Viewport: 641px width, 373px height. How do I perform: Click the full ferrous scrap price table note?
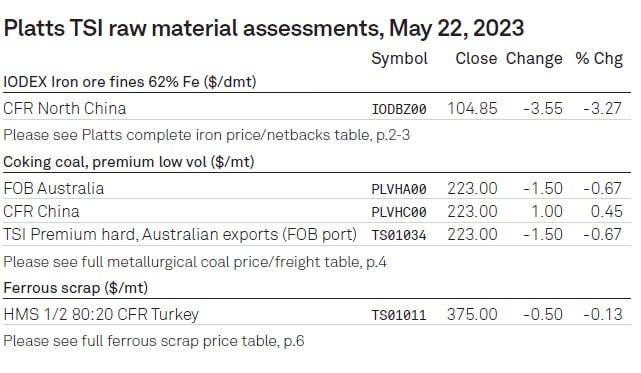154,341
